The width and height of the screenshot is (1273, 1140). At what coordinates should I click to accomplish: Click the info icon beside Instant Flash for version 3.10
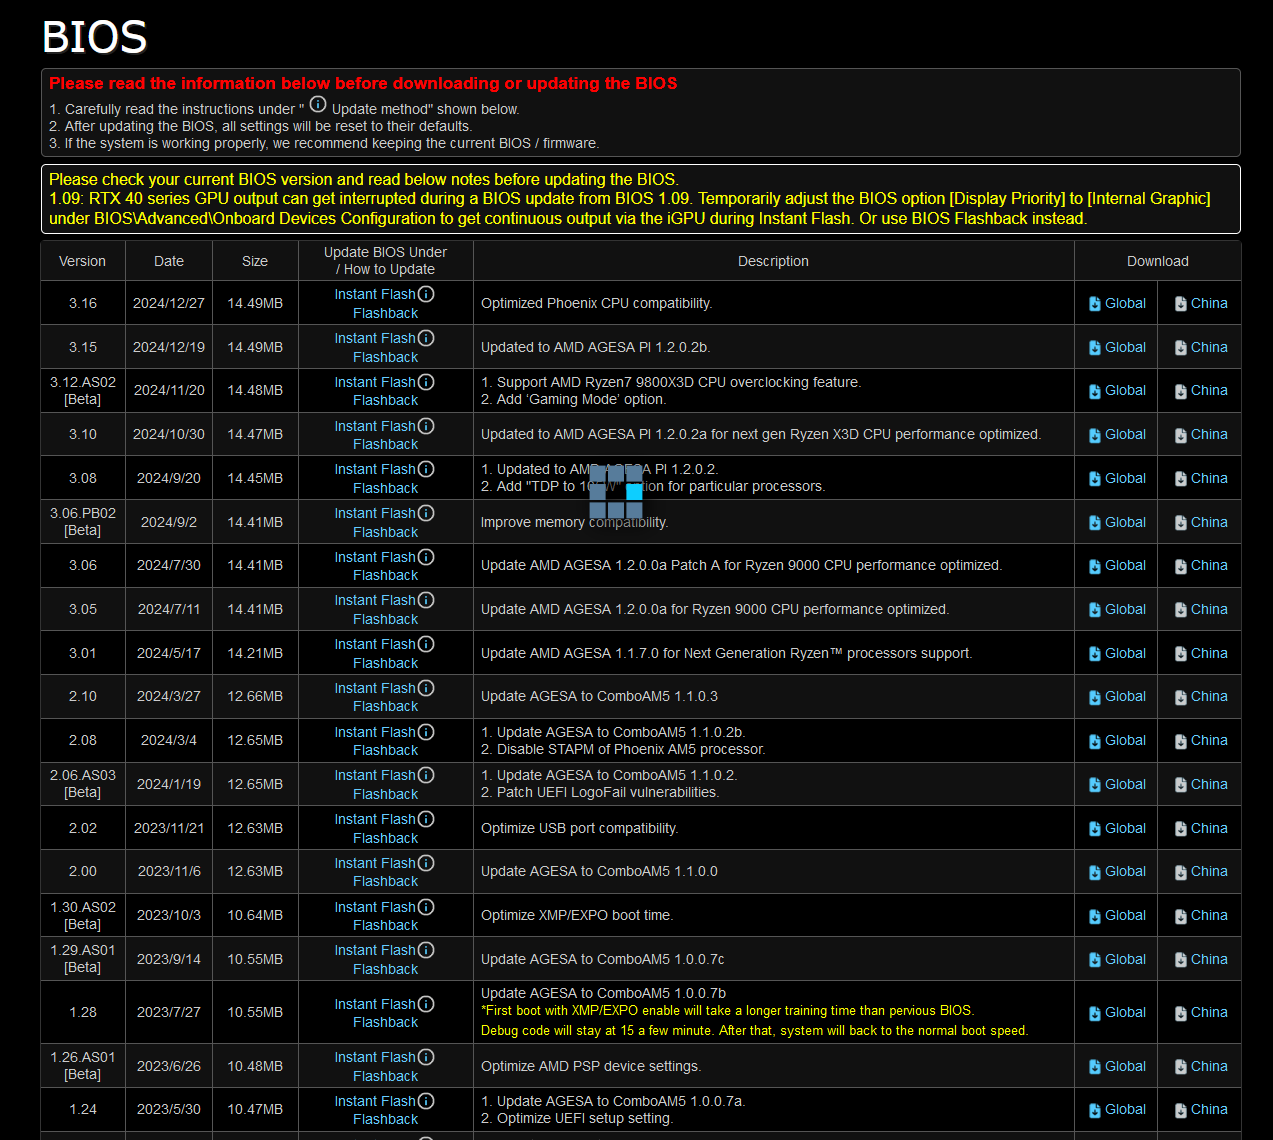[x=426, y=426]
